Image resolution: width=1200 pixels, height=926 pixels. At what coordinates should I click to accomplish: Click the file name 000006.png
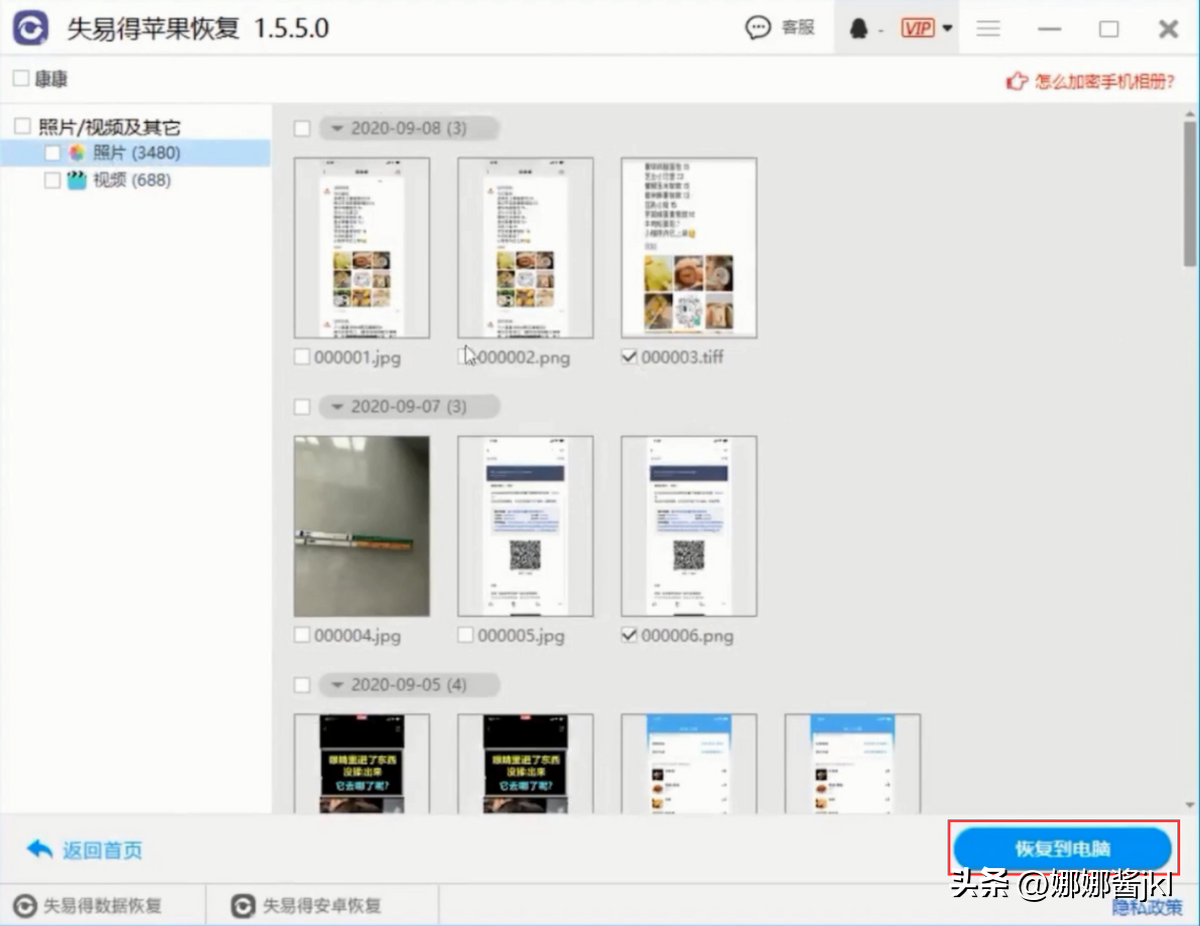(687, 636)
